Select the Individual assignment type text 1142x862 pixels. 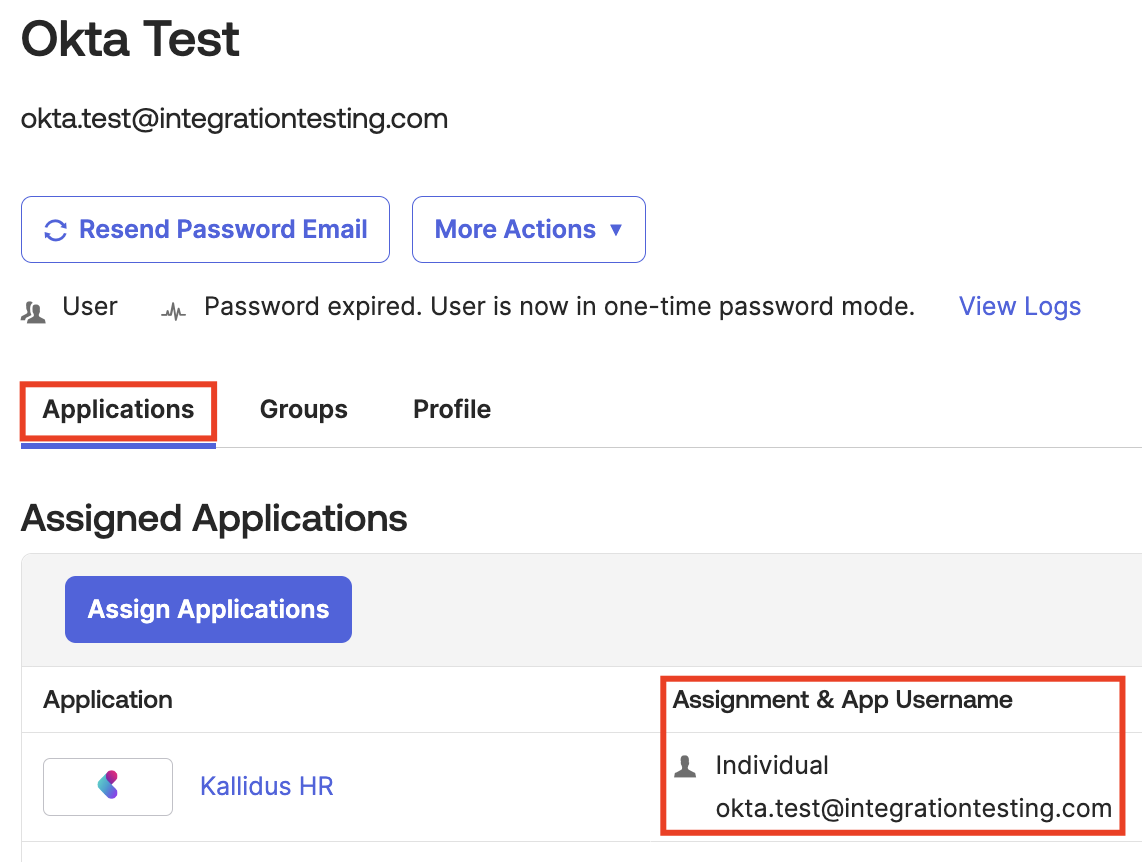click(x=772, y=766)
